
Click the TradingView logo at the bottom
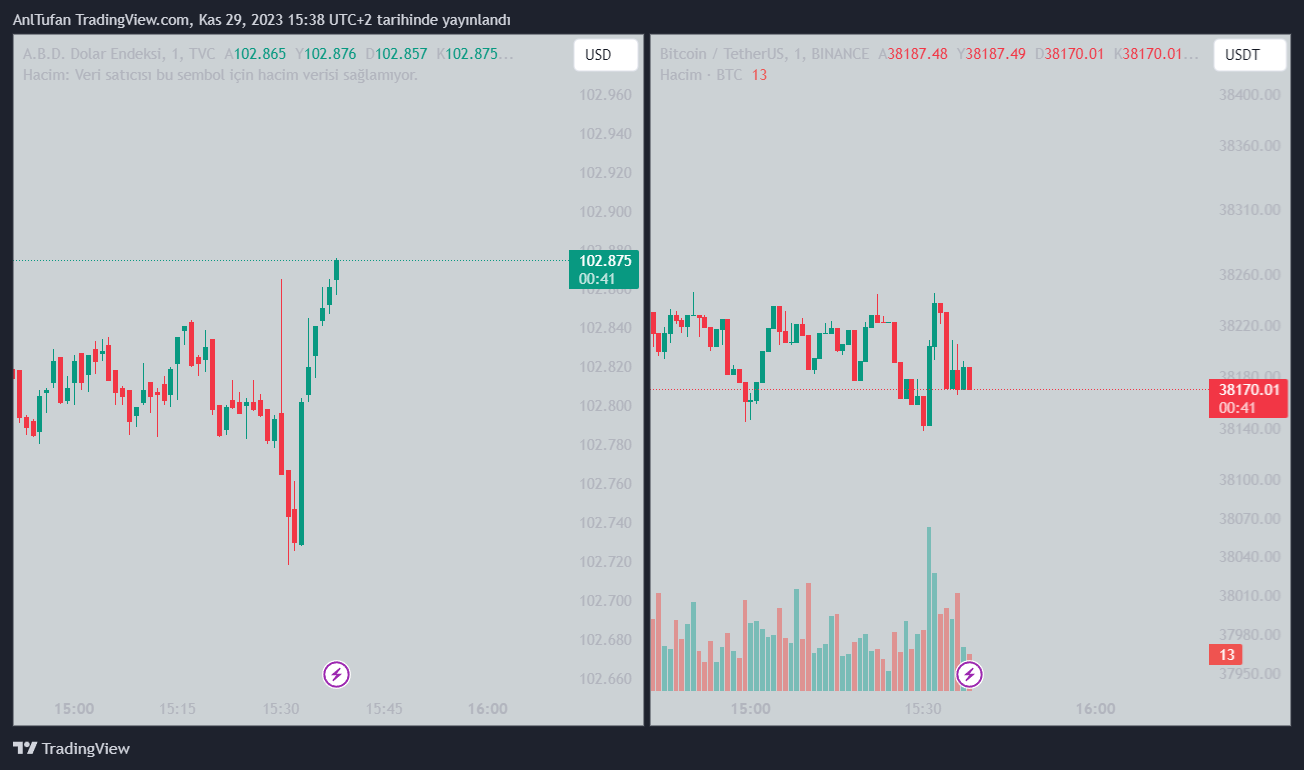point(71,748)
